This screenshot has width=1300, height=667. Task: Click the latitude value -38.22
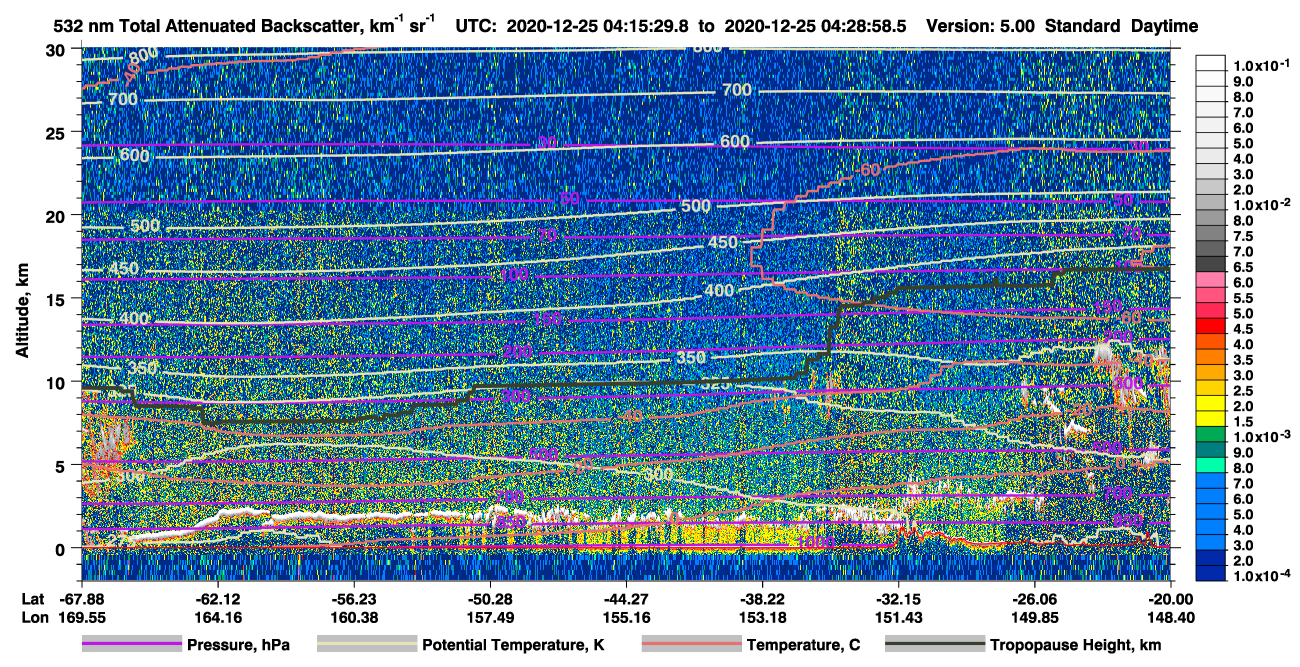(x=762, y=599)
